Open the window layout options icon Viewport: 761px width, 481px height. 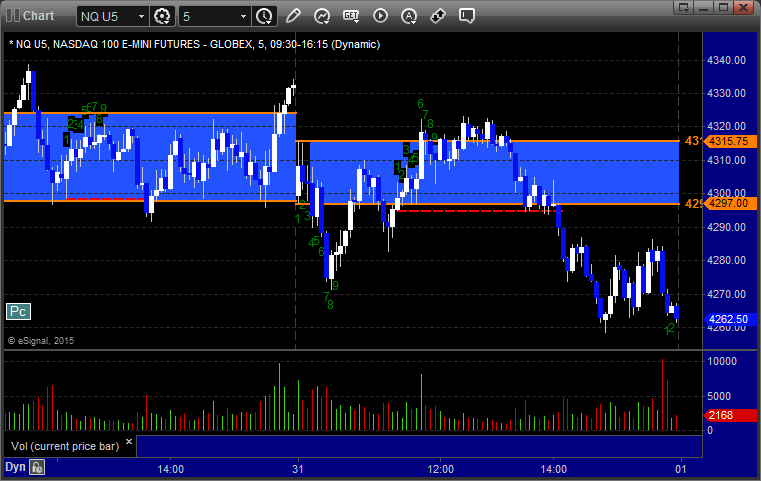[x=684, y=7]
